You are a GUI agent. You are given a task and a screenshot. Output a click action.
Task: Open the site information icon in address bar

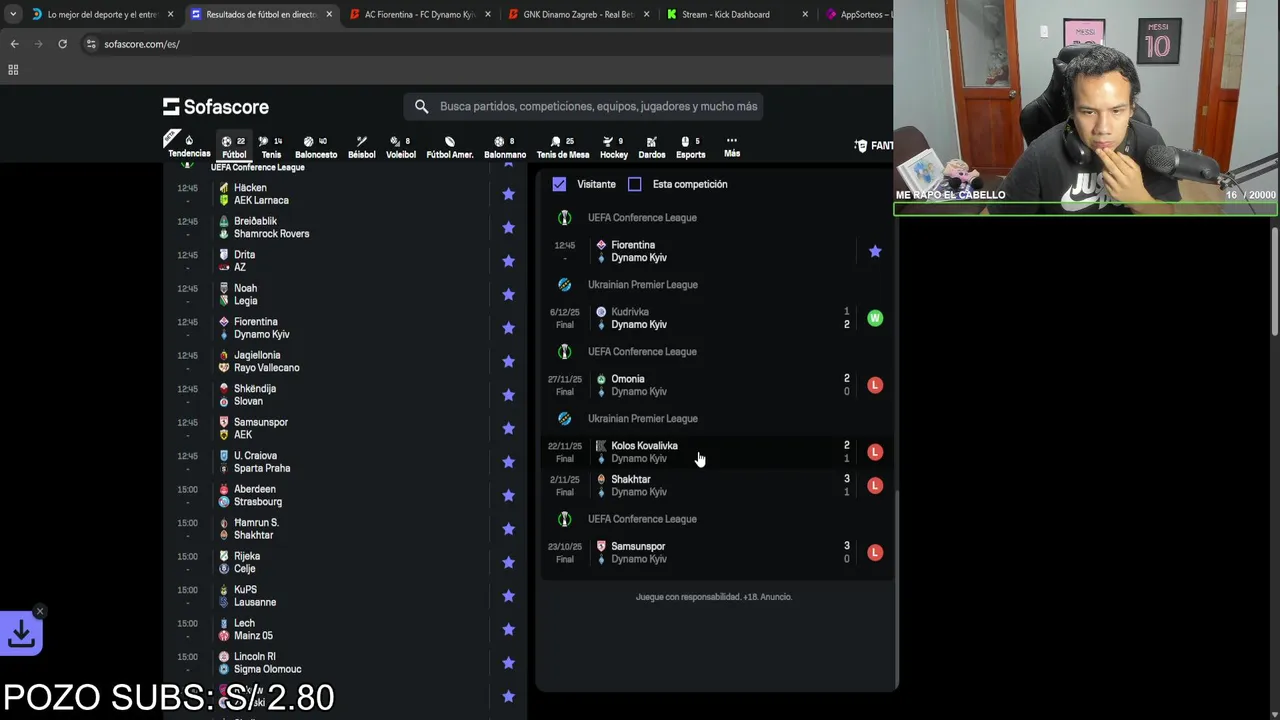(91, 44)
